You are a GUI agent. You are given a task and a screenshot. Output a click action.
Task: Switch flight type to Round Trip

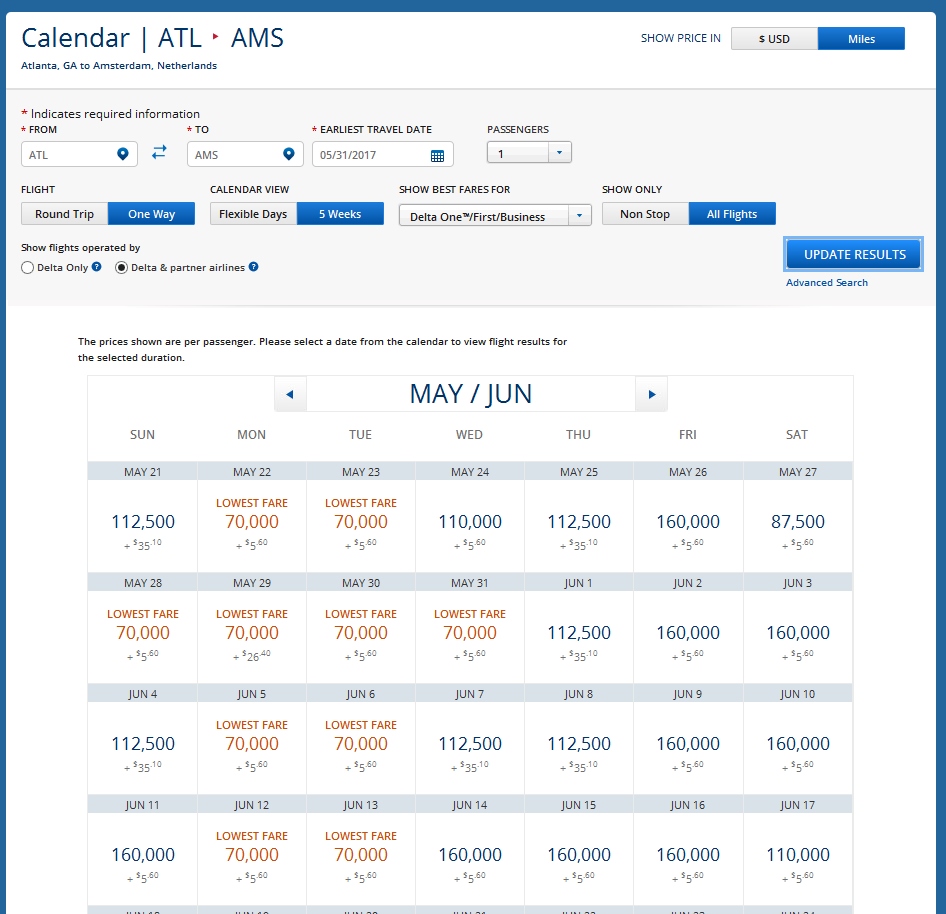[64, 213]
